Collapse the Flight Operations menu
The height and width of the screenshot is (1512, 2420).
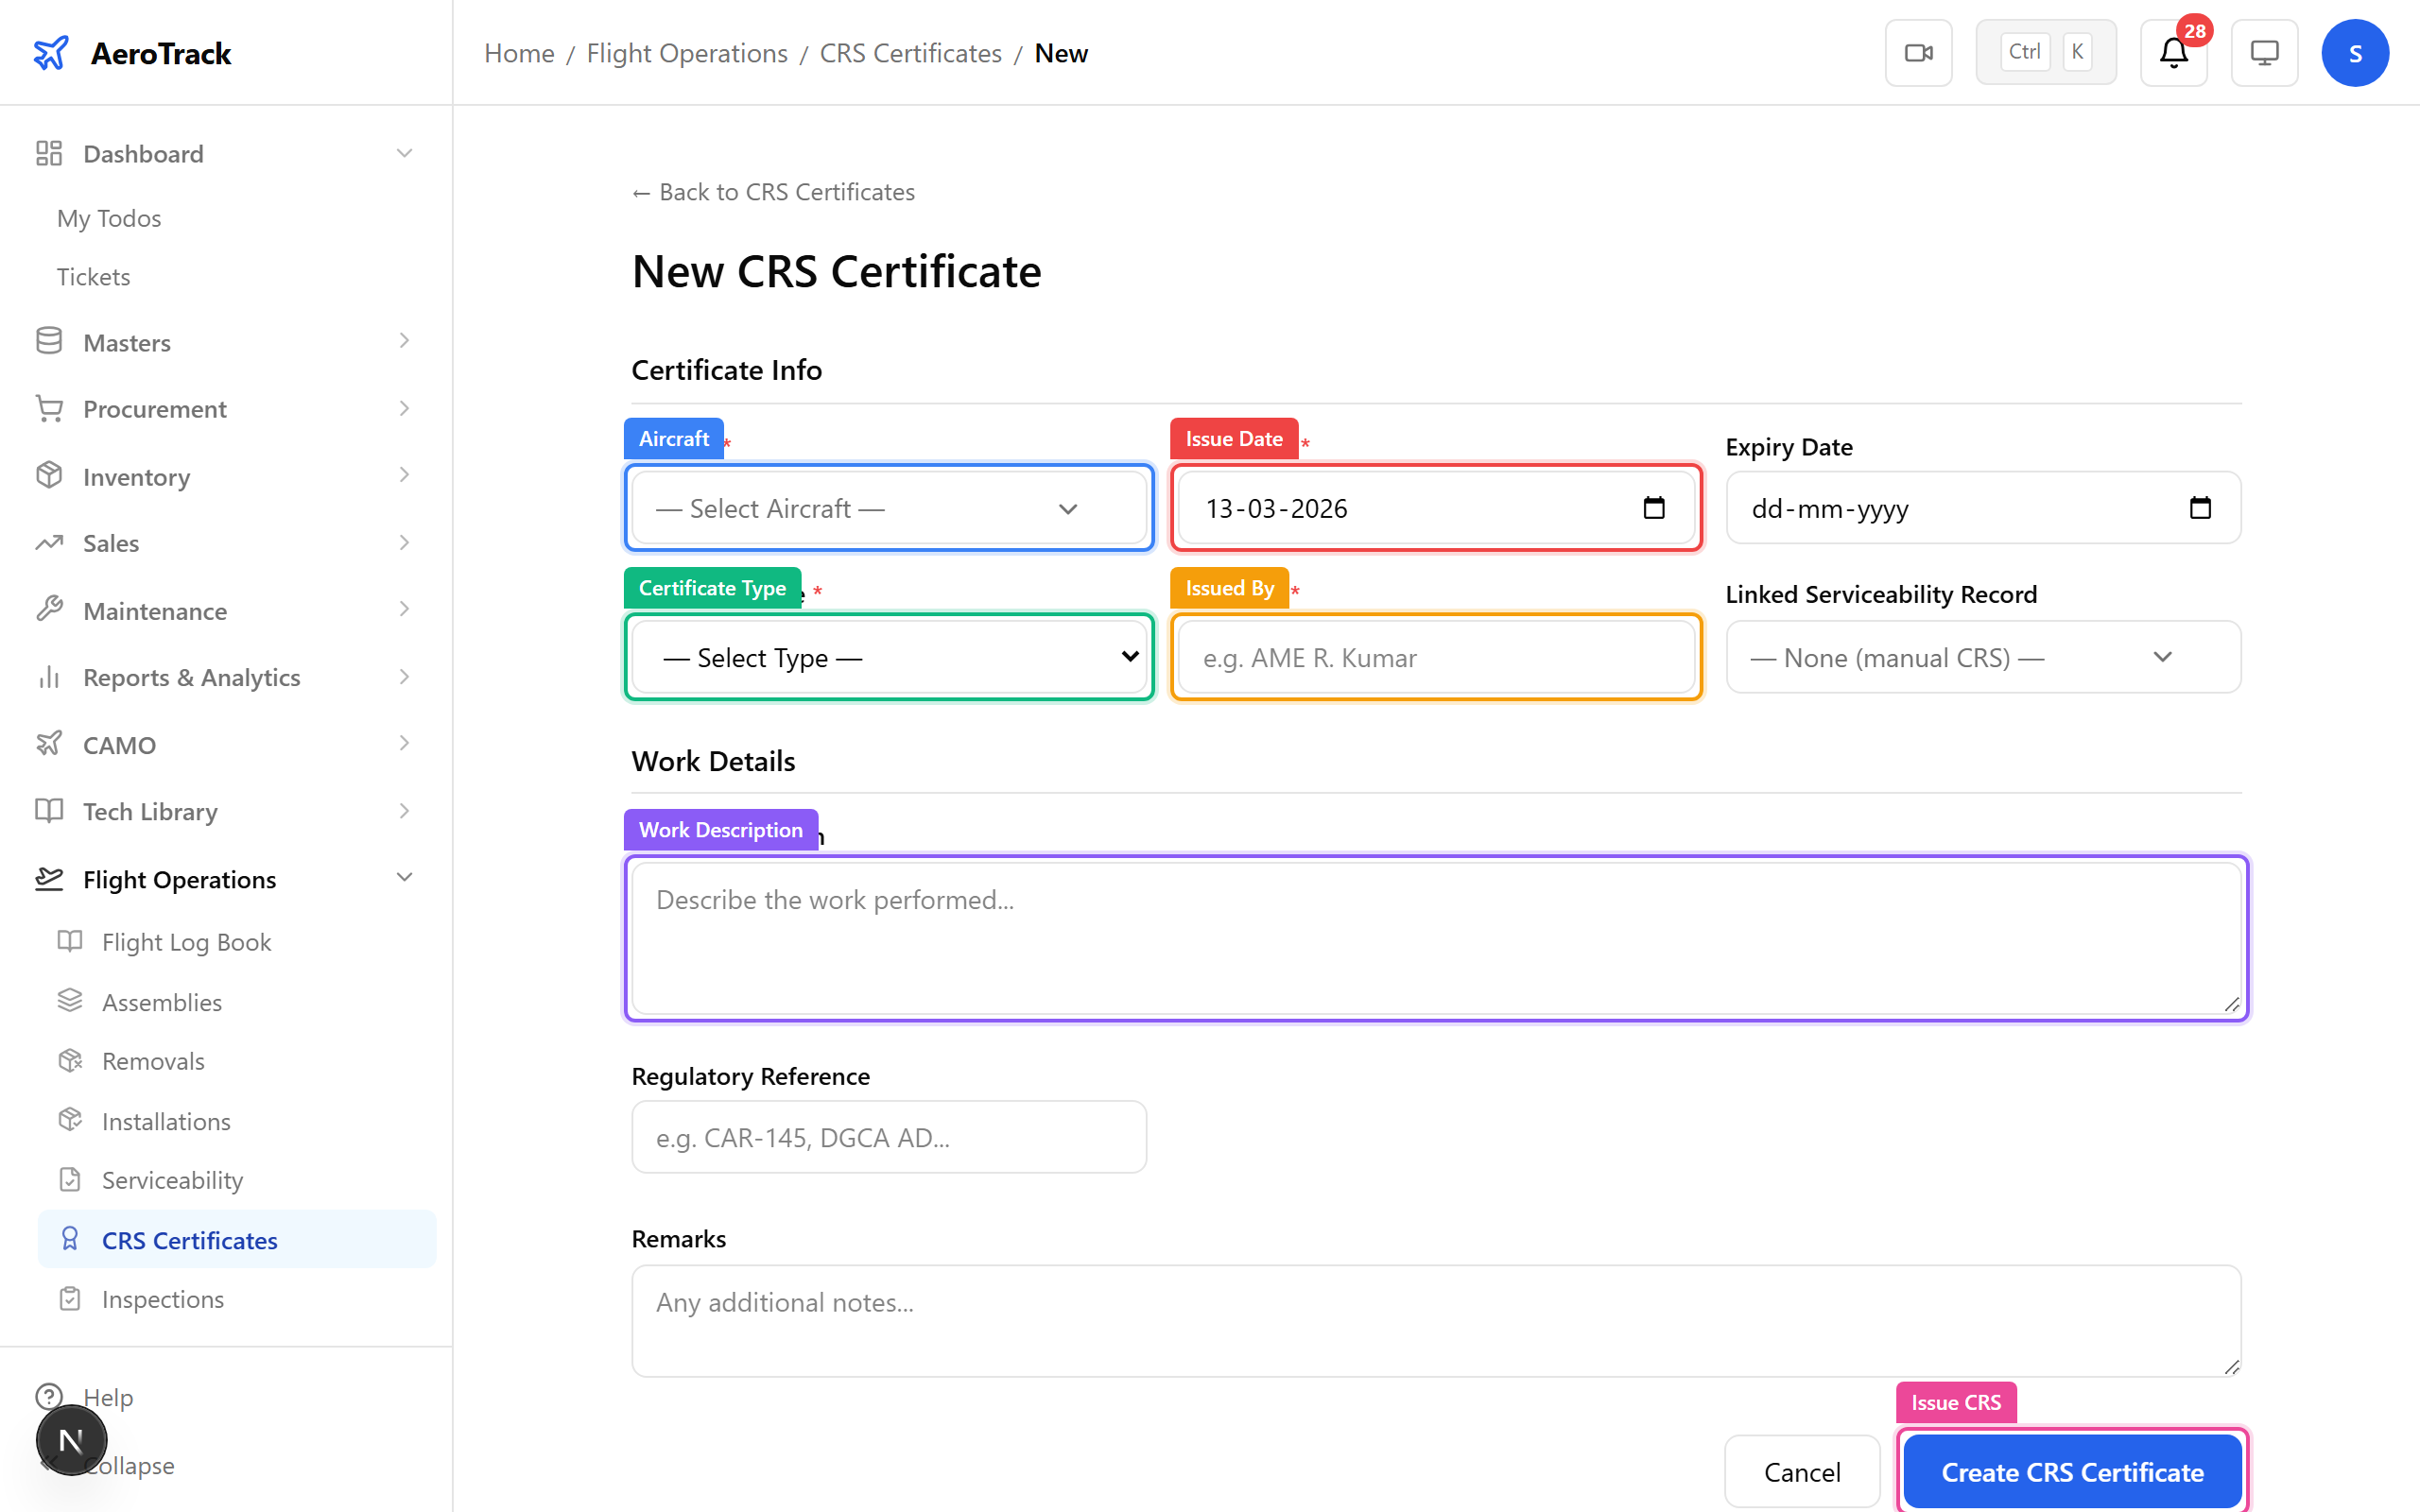click(404, 877)
